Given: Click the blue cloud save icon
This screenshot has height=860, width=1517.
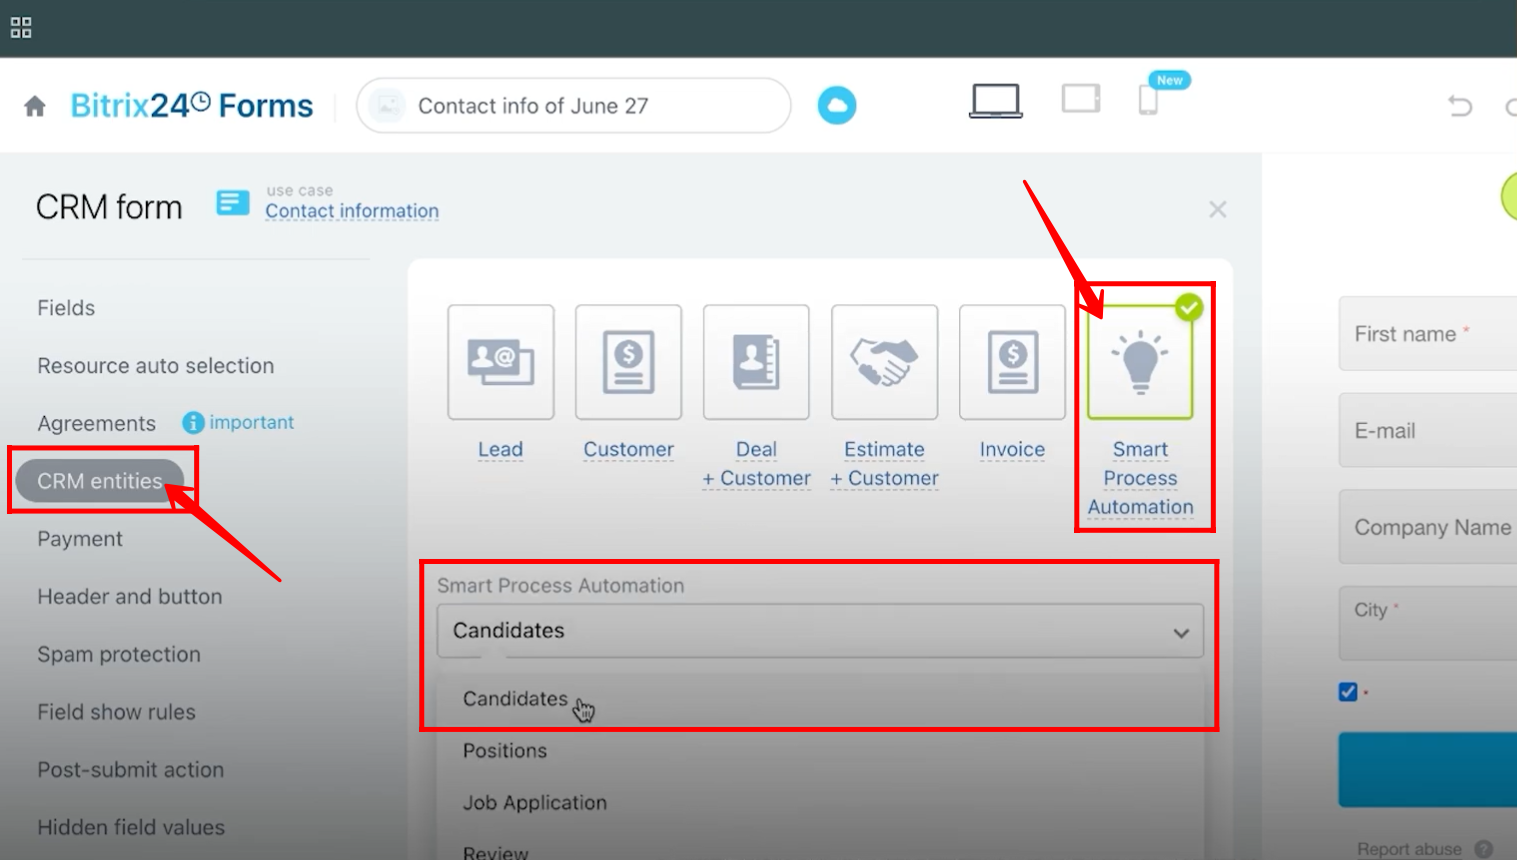Looking at the screenshot, I should [x=837, y=105].
